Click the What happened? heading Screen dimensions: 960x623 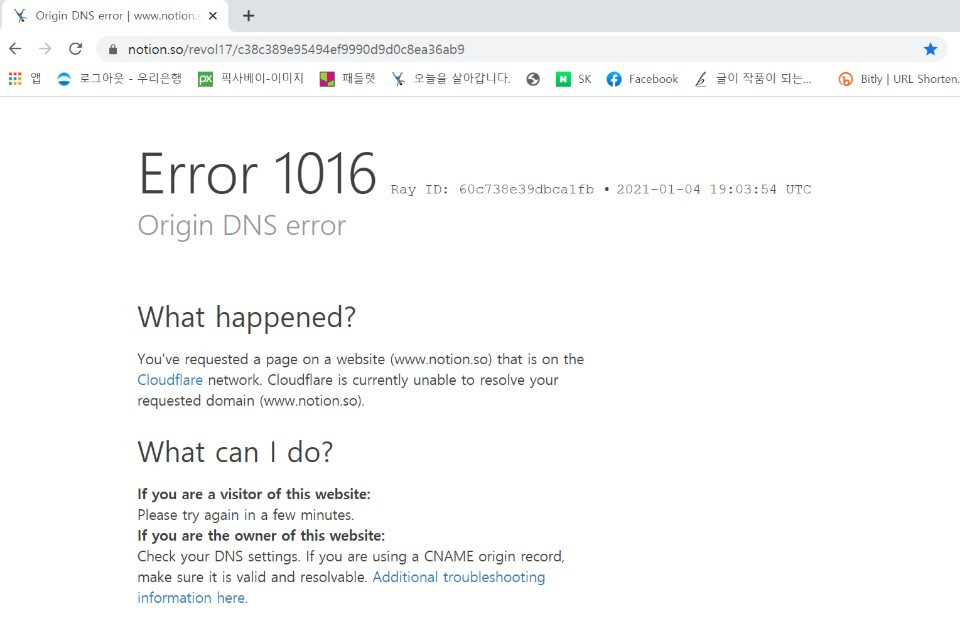click(246, 318)
